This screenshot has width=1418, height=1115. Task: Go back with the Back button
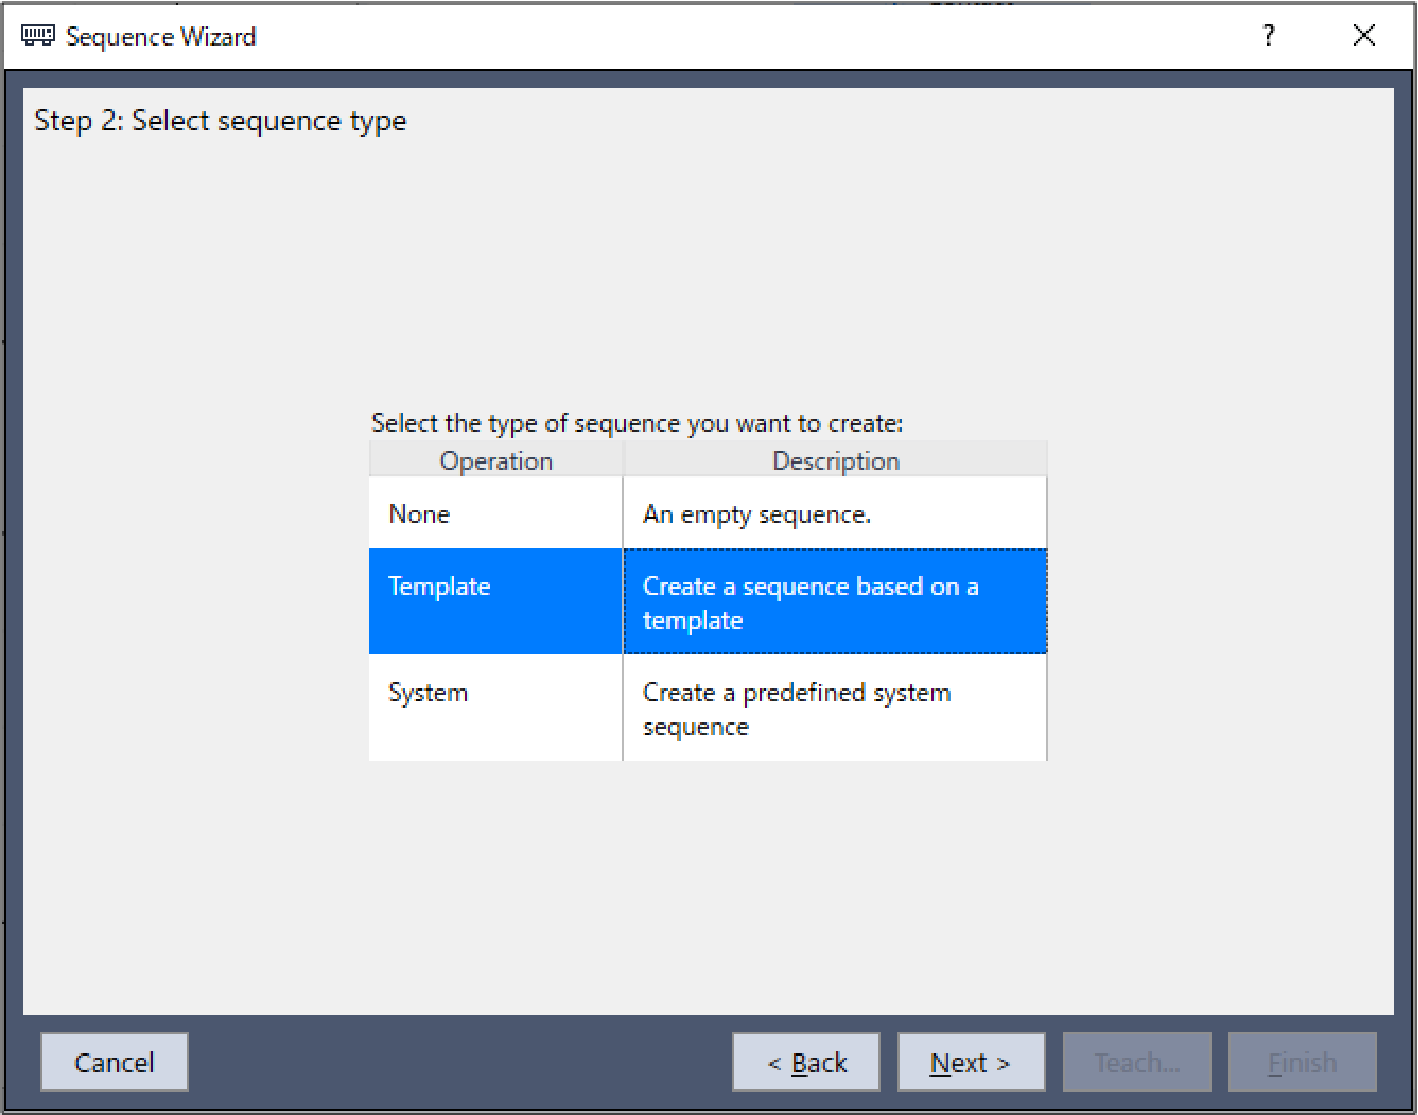coord(806,1062)
